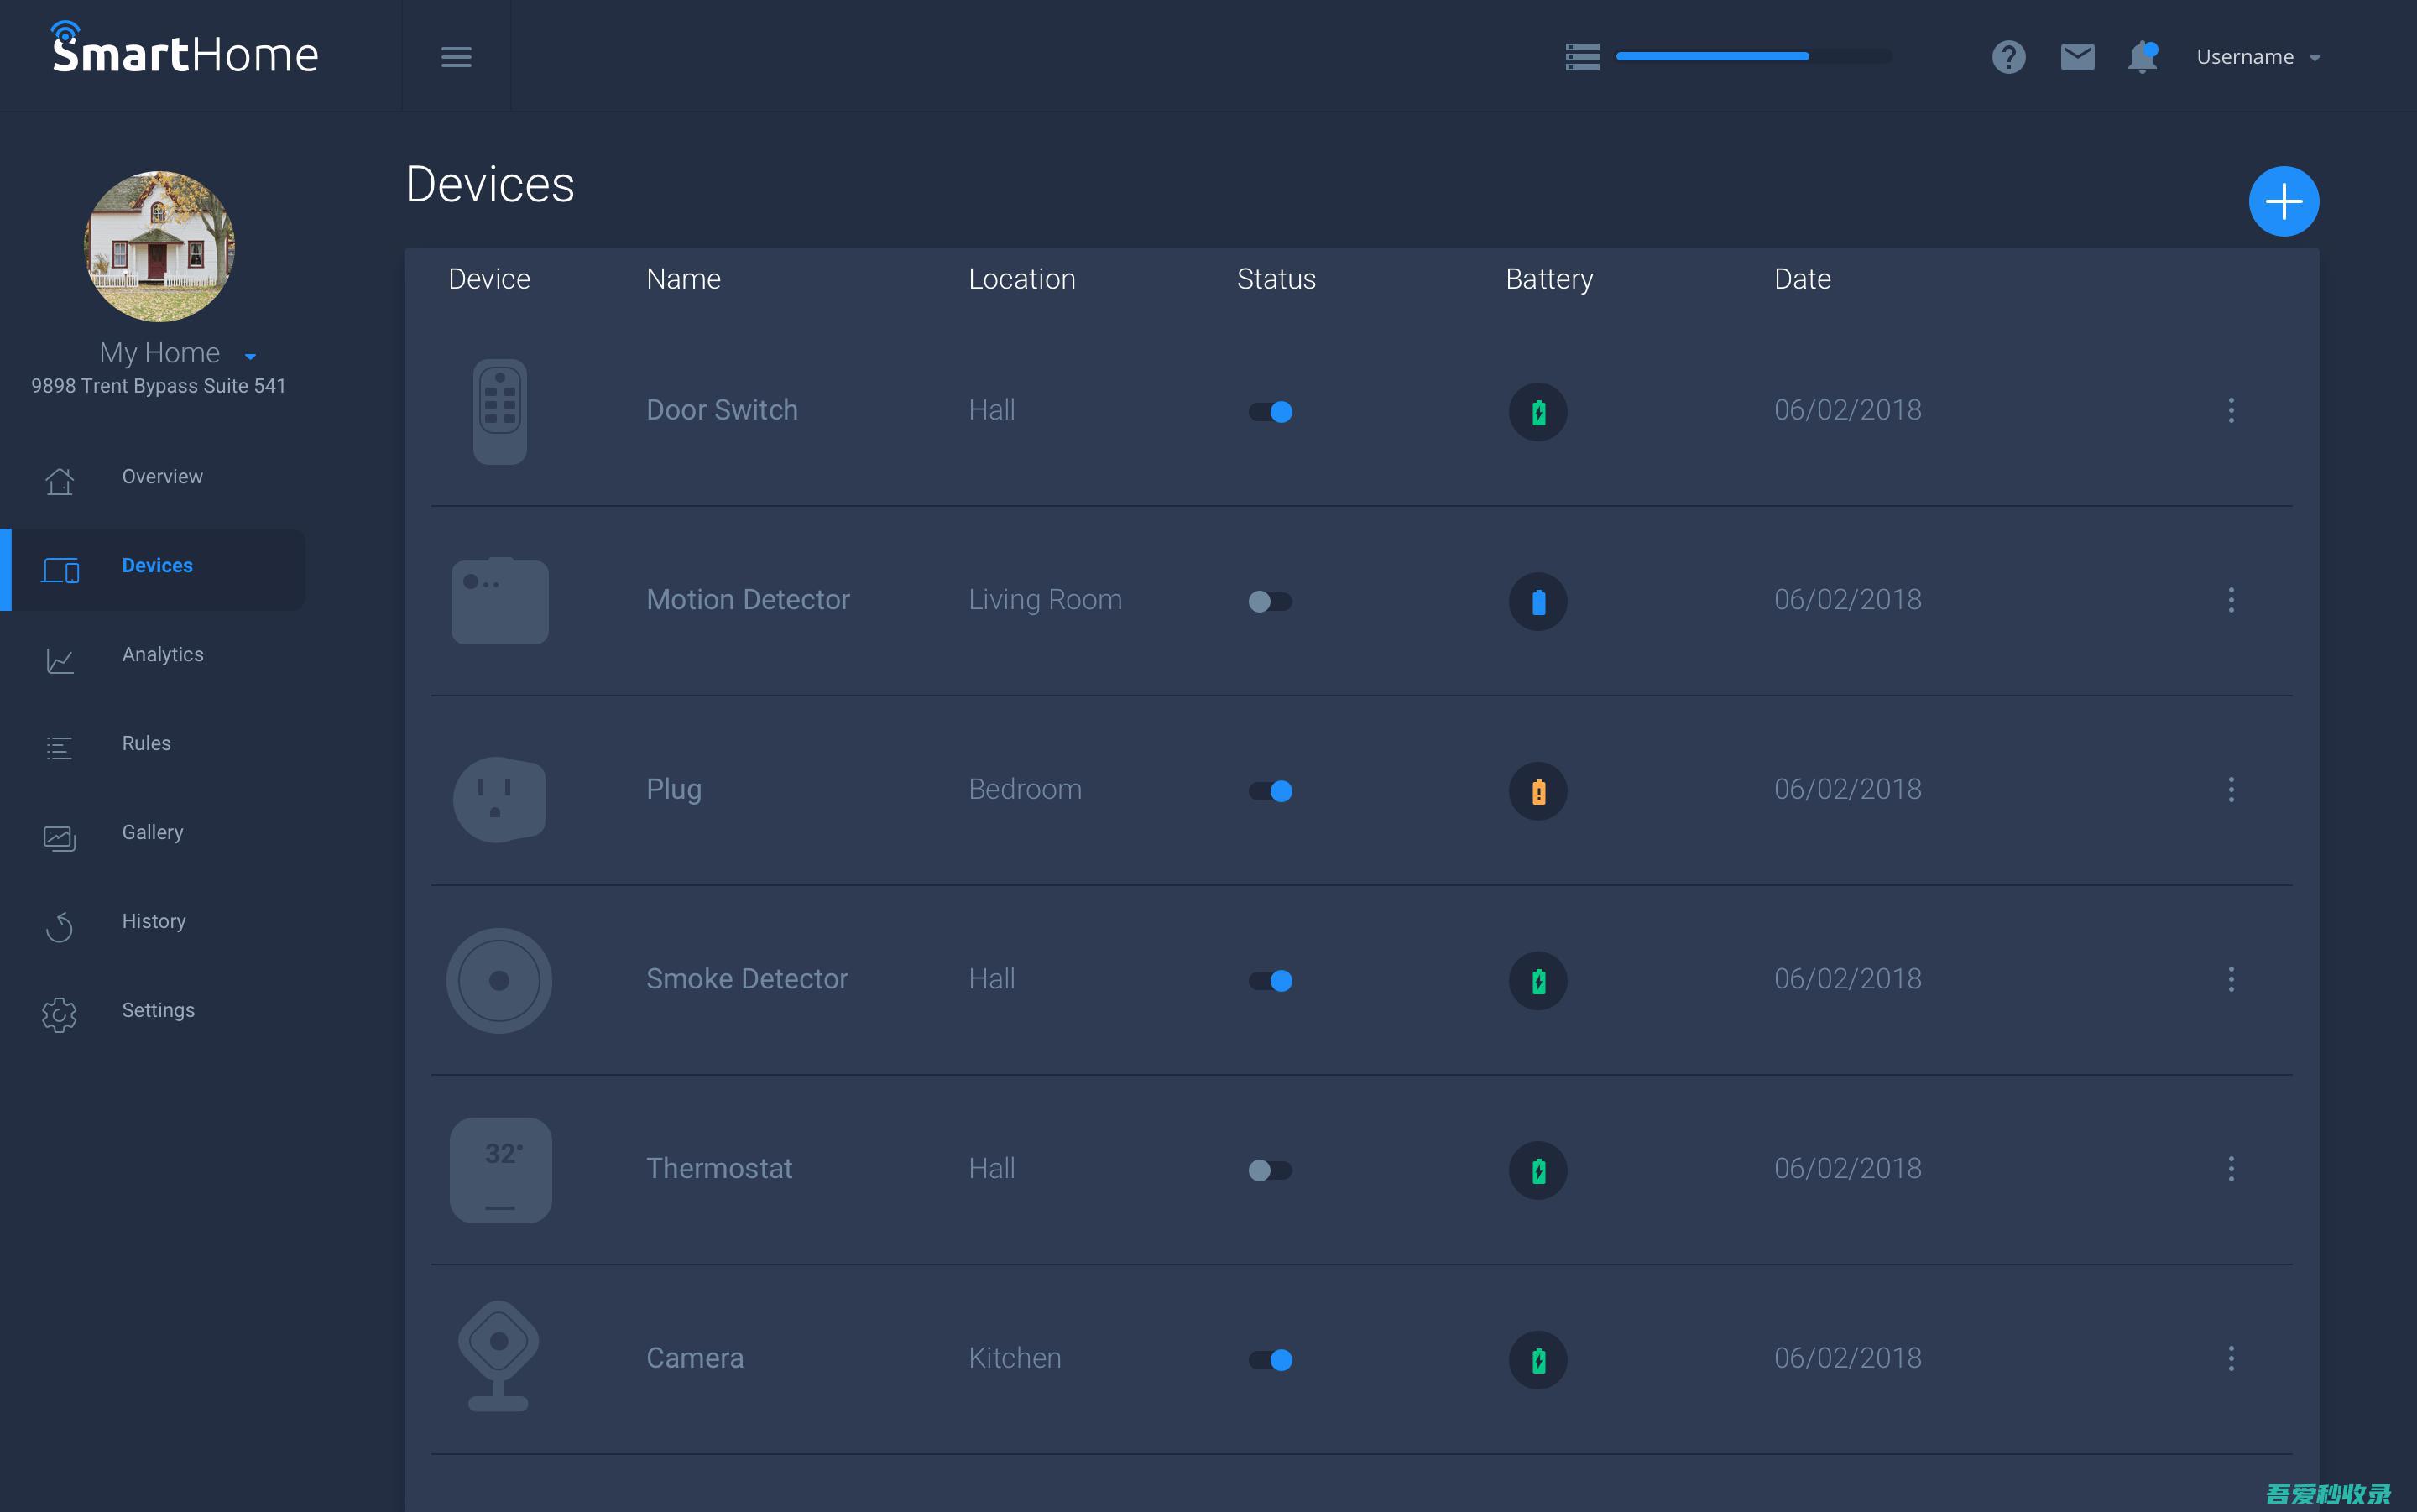Open the Devices menu section
The image size is (2417, 1512).
pyautogui.click(x=157, y=565)
